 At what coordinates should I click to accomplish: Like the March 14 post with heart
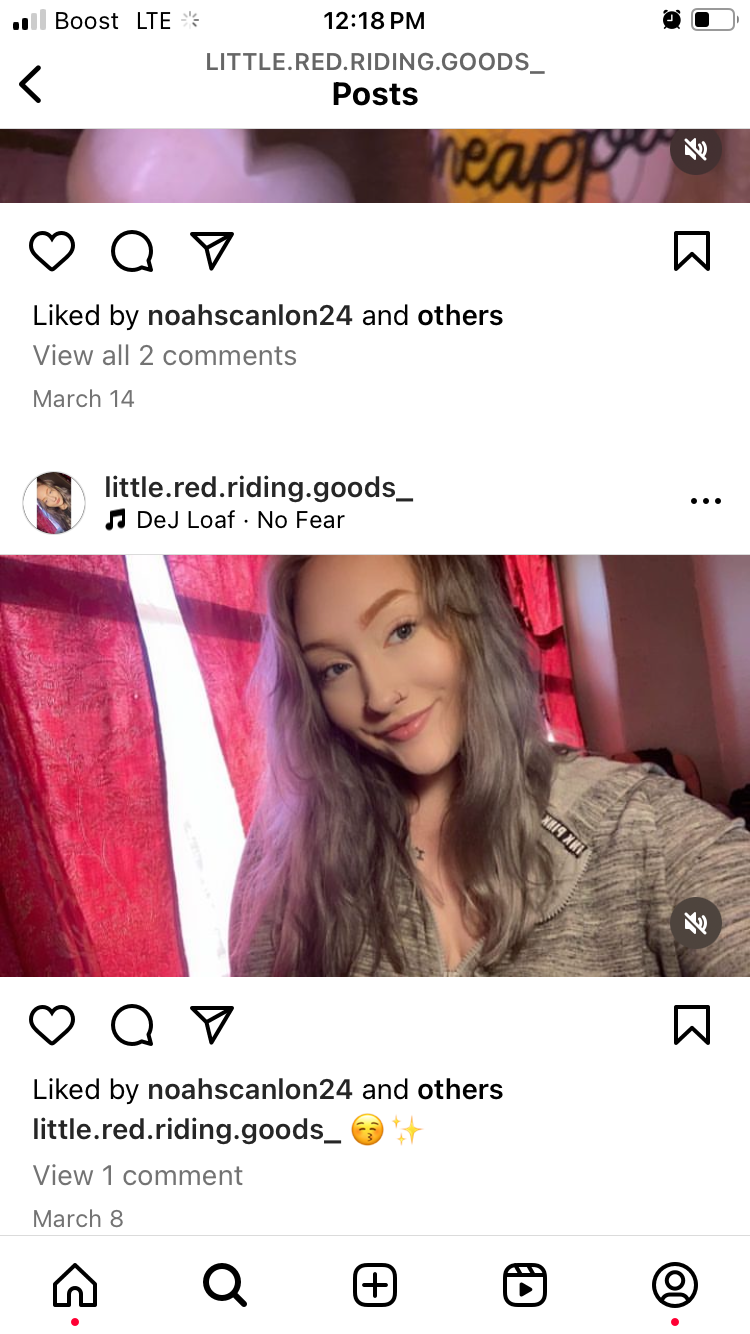pyautogui.click(x=52, y=251)
